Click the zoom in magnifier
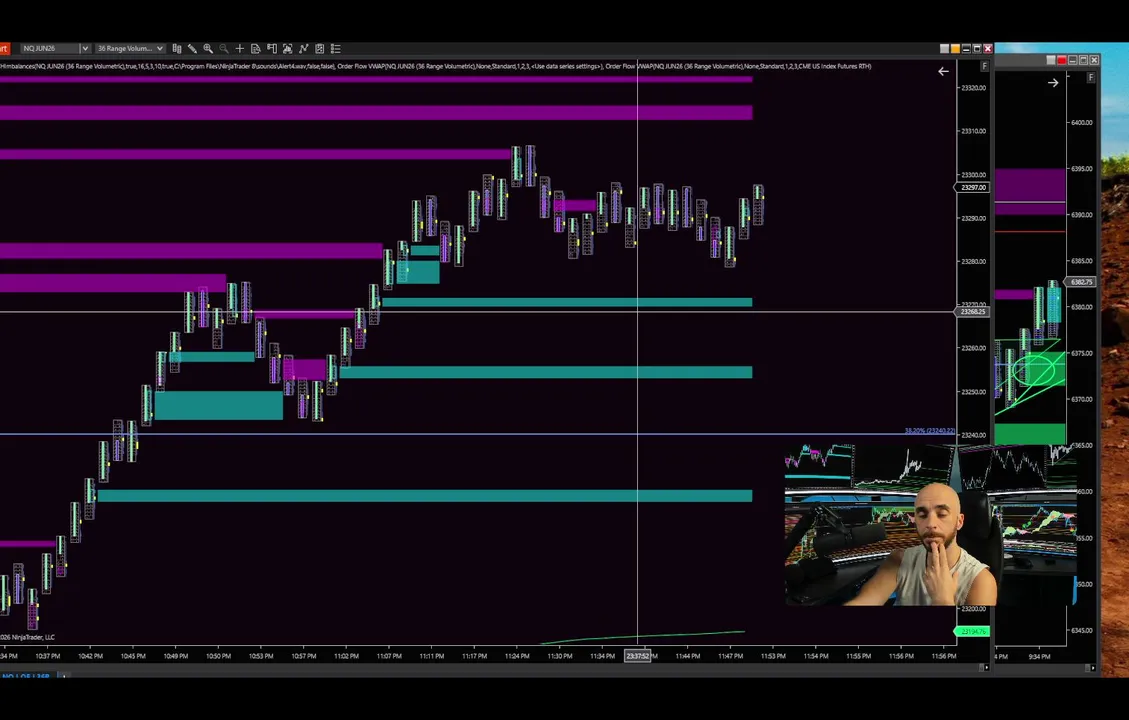This screenshot has height=720, width=1129. 208,48
